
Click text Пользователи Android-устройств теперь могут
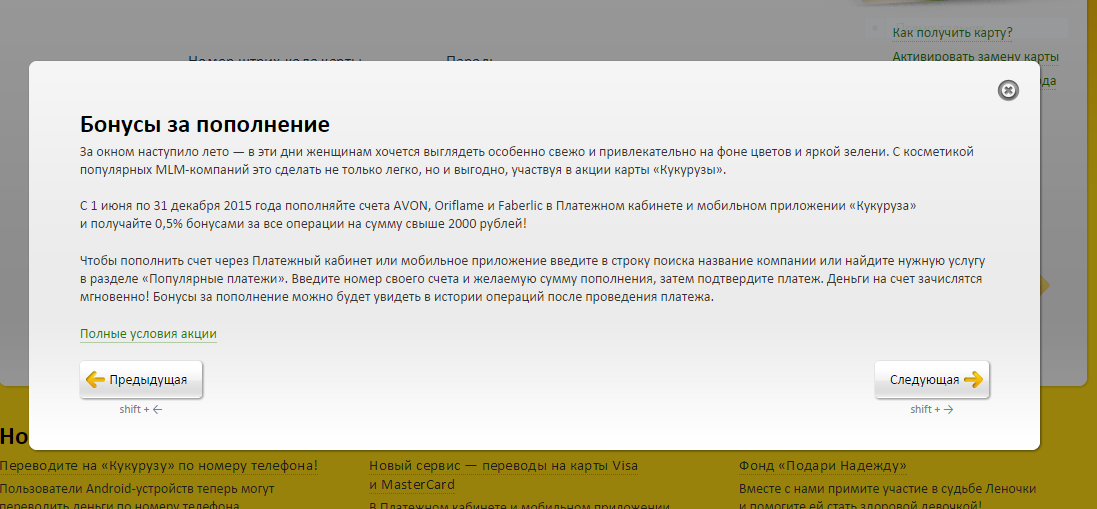point(137,489)
